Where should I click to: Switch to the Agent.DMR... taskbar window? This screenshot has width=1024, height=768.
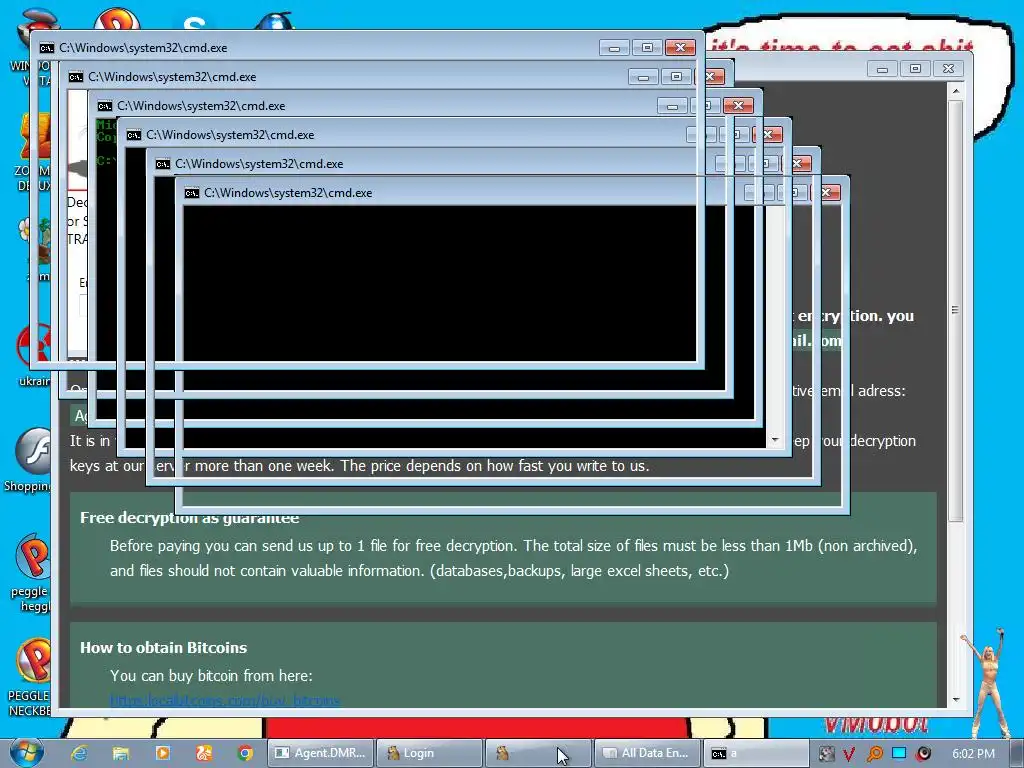pos(320,753)
